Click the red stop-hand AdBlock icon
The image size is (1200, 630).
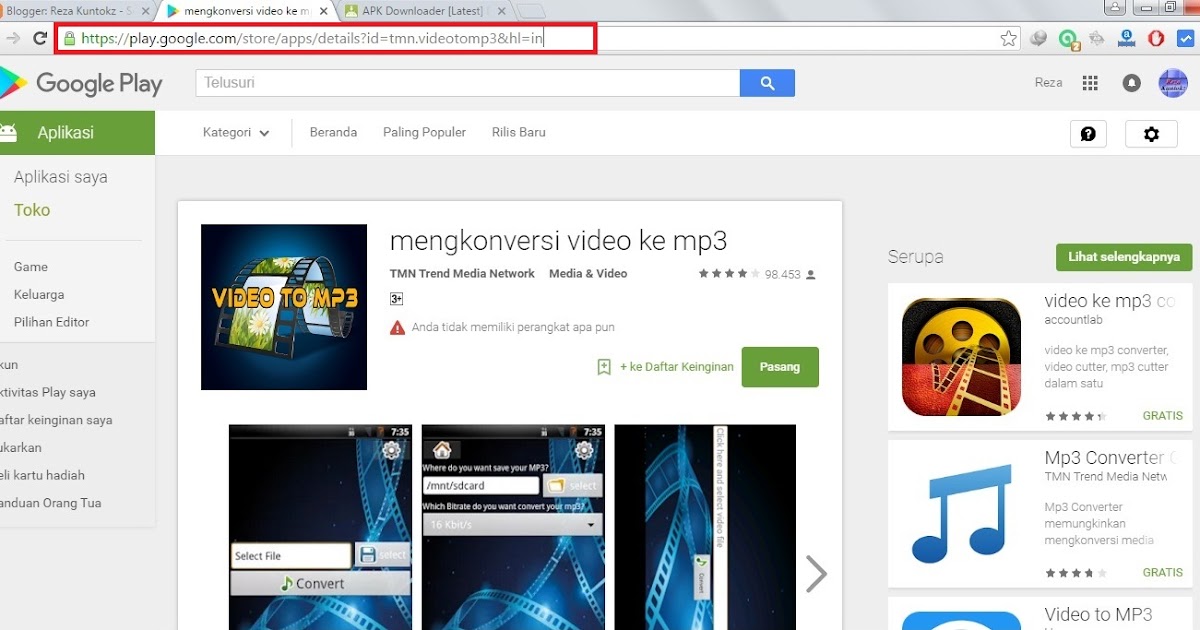pyautogui.click(x=1156, y=39)
